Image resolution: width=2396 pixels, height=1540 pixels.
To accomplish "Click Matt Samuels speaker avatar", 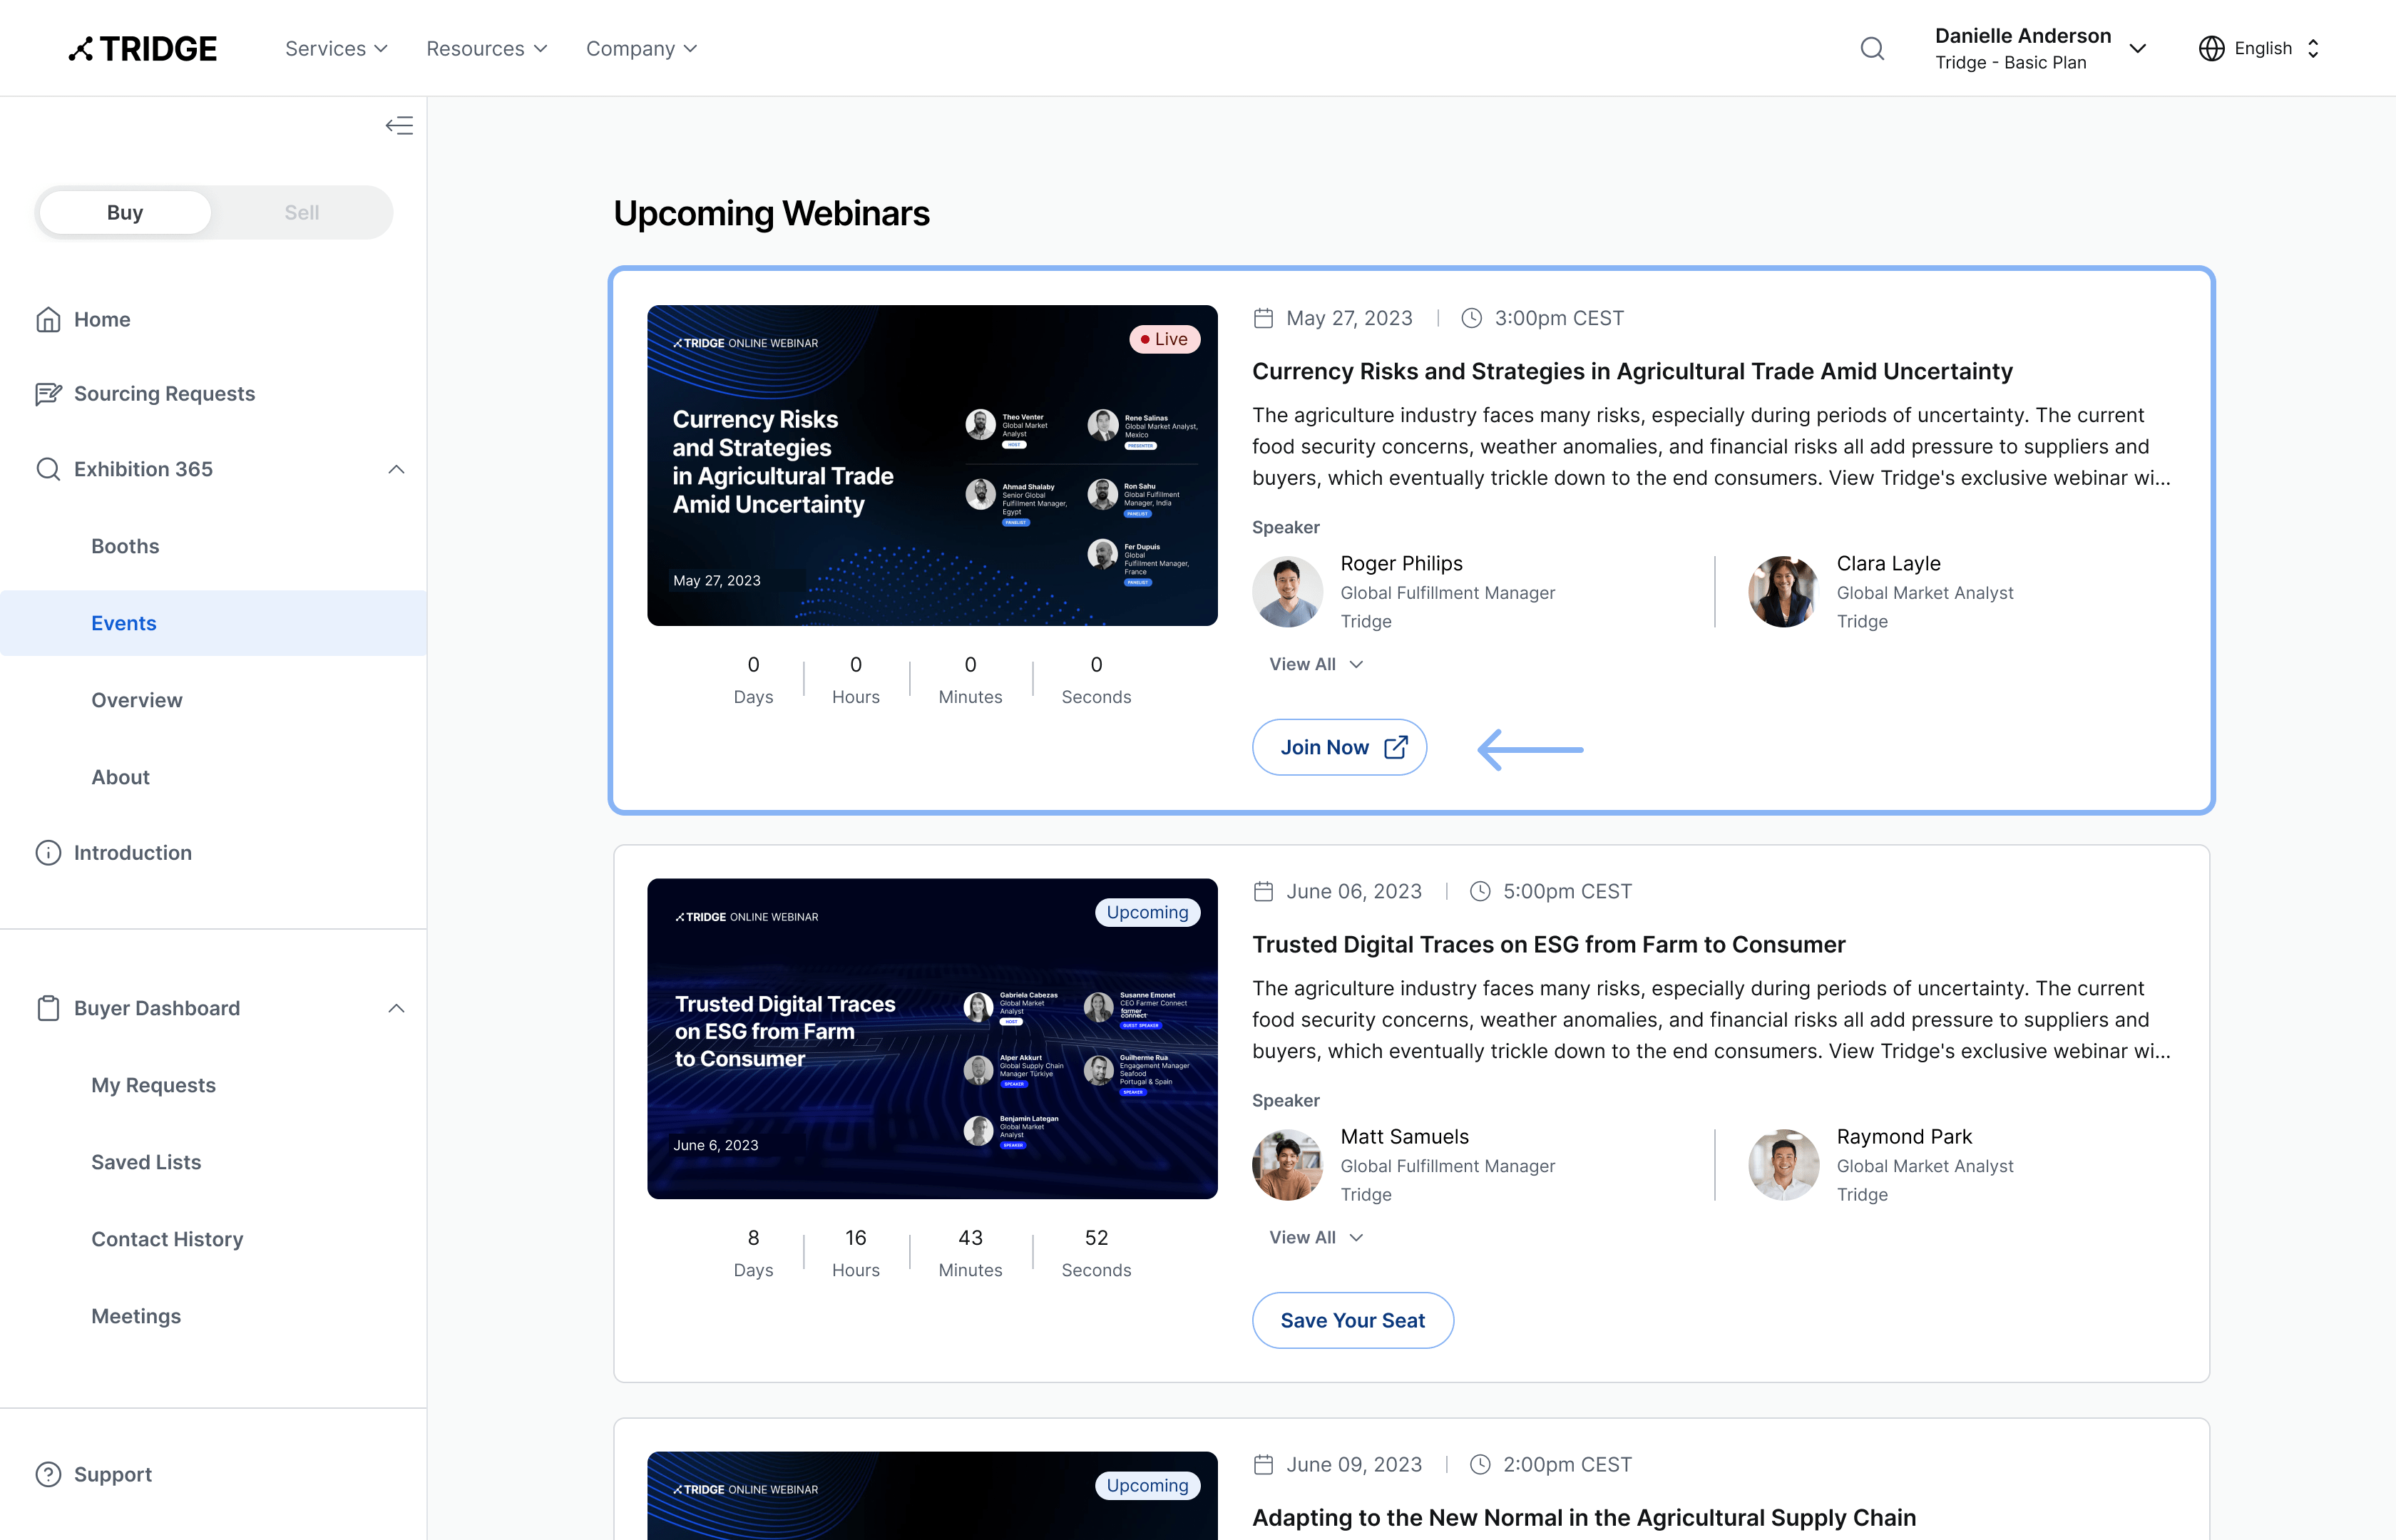I will pos(1287,1165).
